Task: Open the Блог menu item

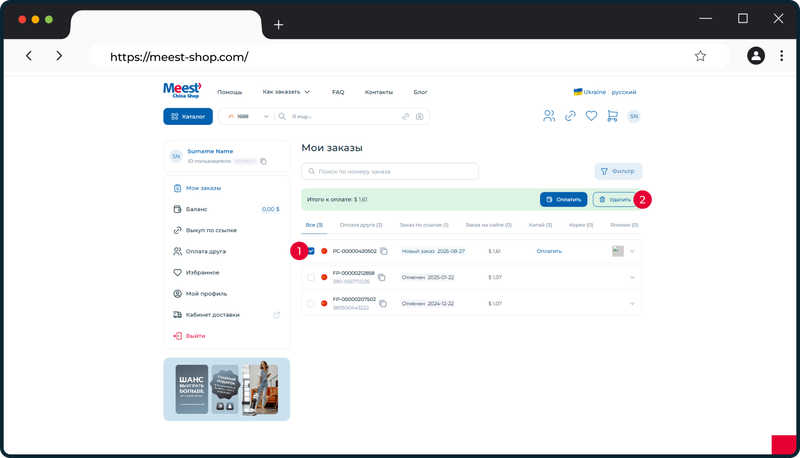Action: [x=420, y=92]
